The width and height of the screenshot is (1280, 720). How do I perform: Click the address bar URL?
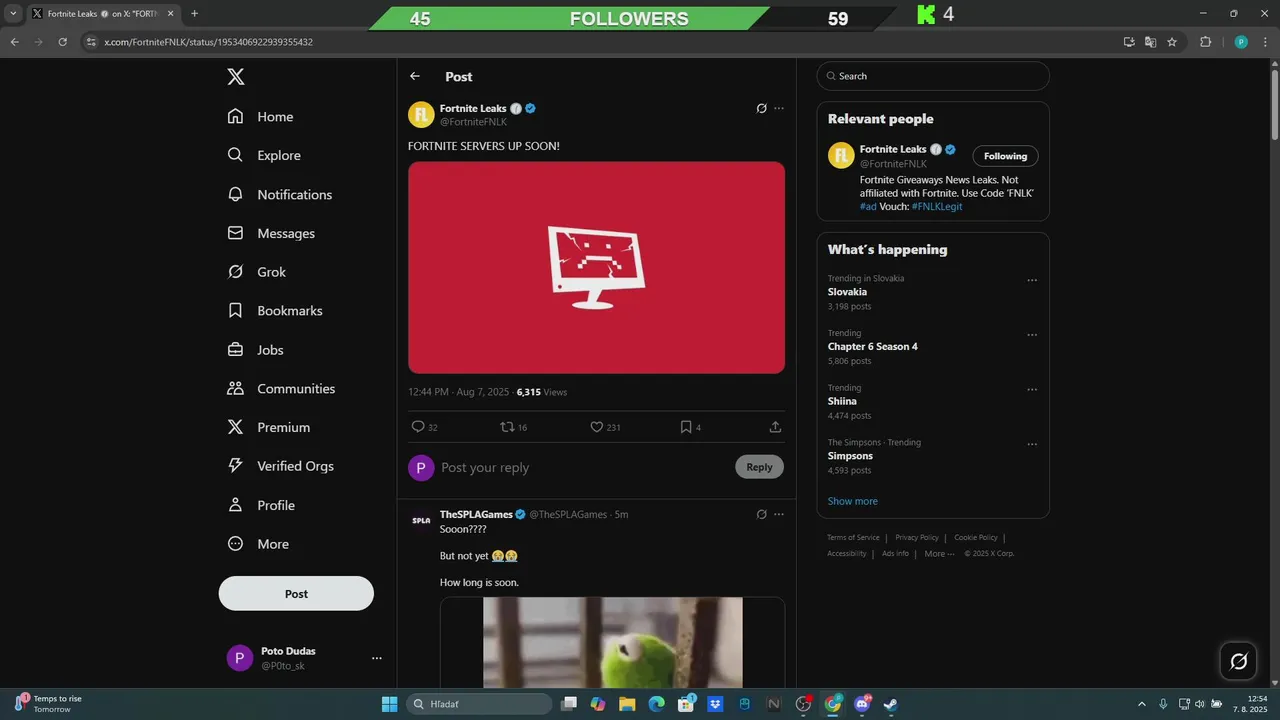pos(209,42)
